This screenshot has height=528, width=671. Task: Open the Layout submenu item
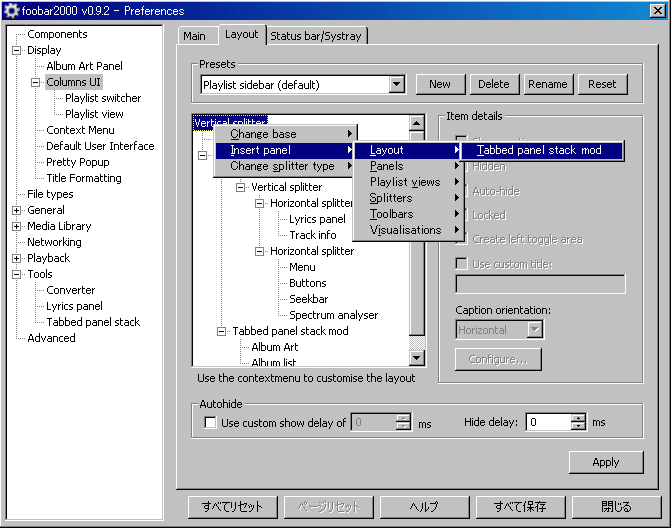(408, 150)
